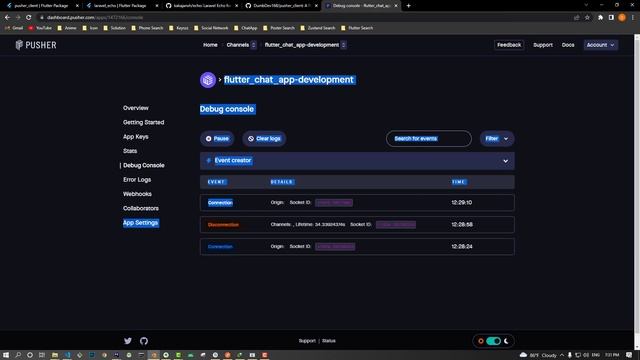Expand the Event creator panel

coord(357,161)
